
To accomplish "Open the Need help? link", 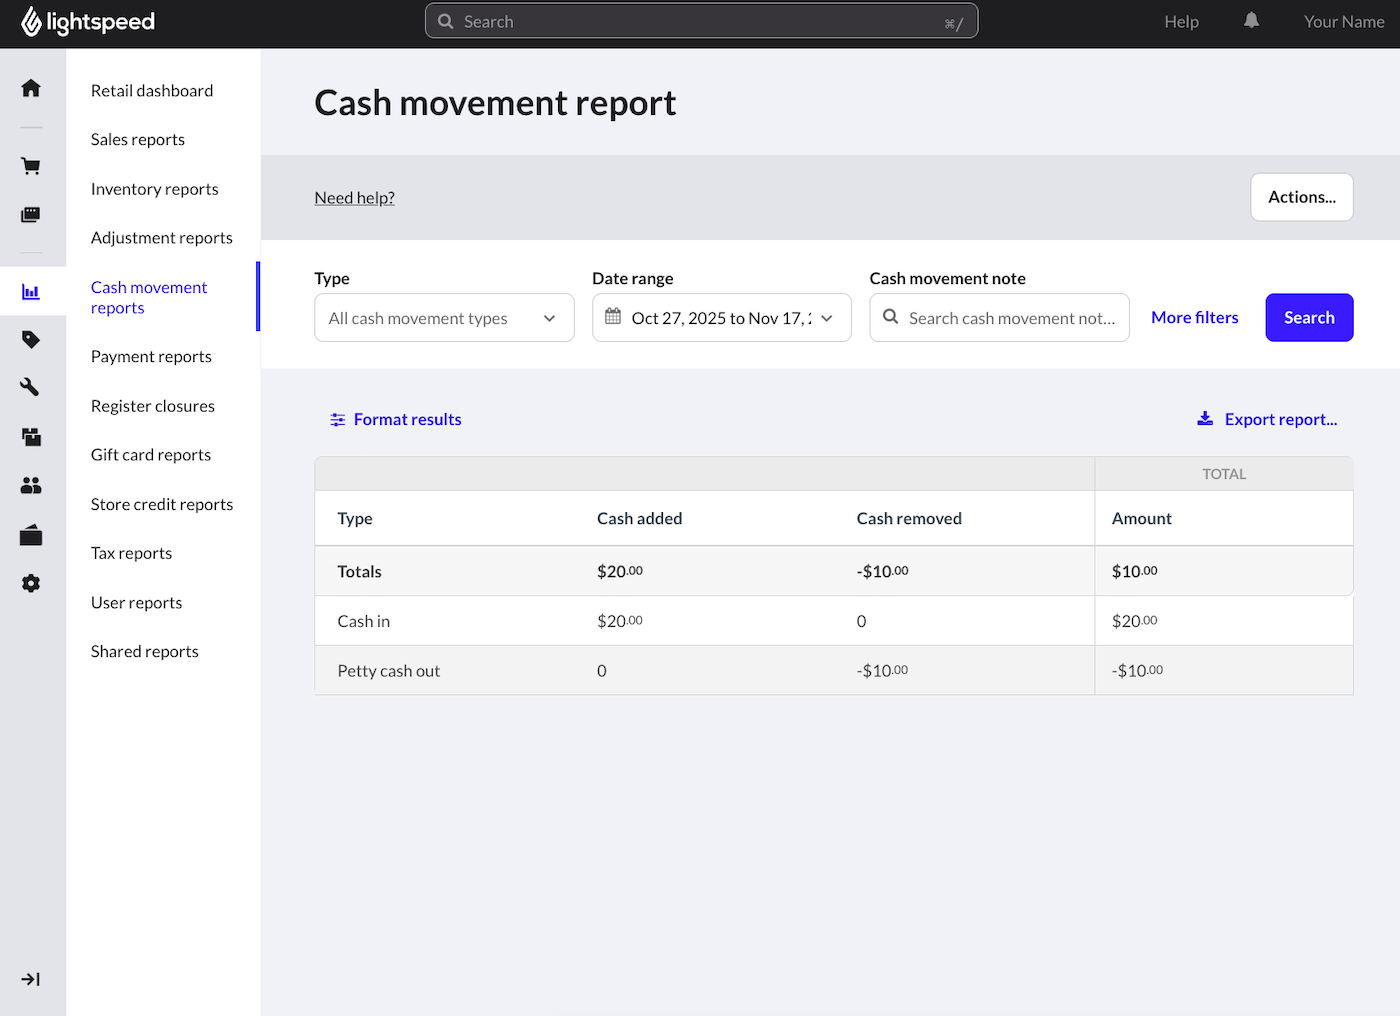I will 354,197.
